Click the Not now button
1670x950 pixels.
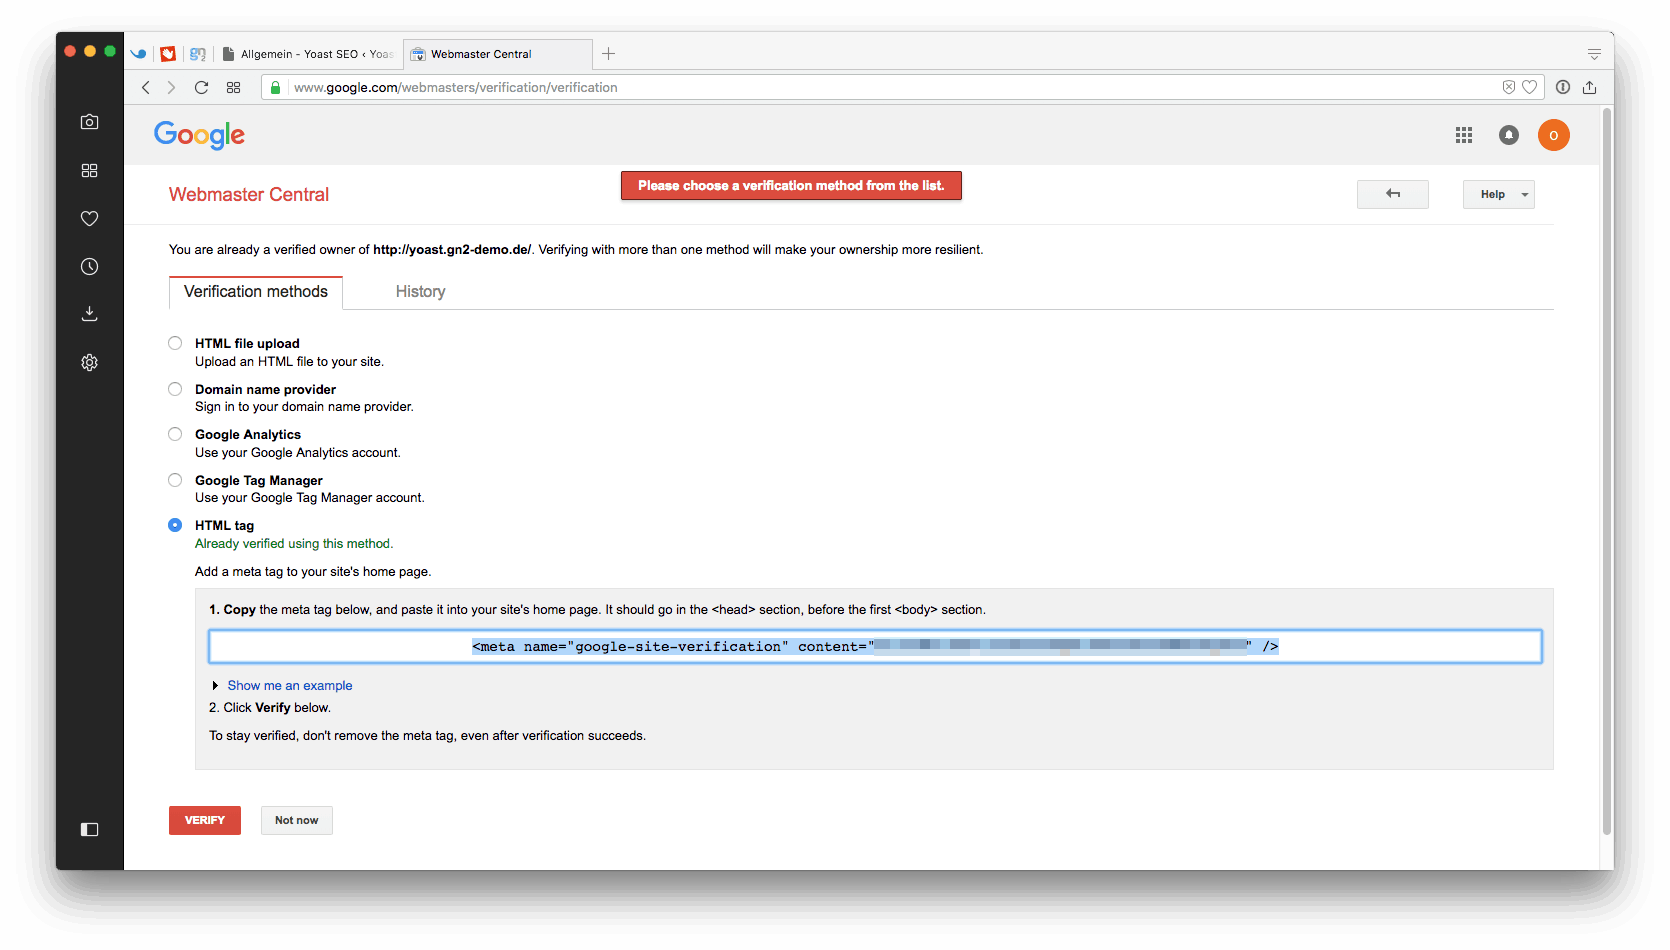click(297, 820)
